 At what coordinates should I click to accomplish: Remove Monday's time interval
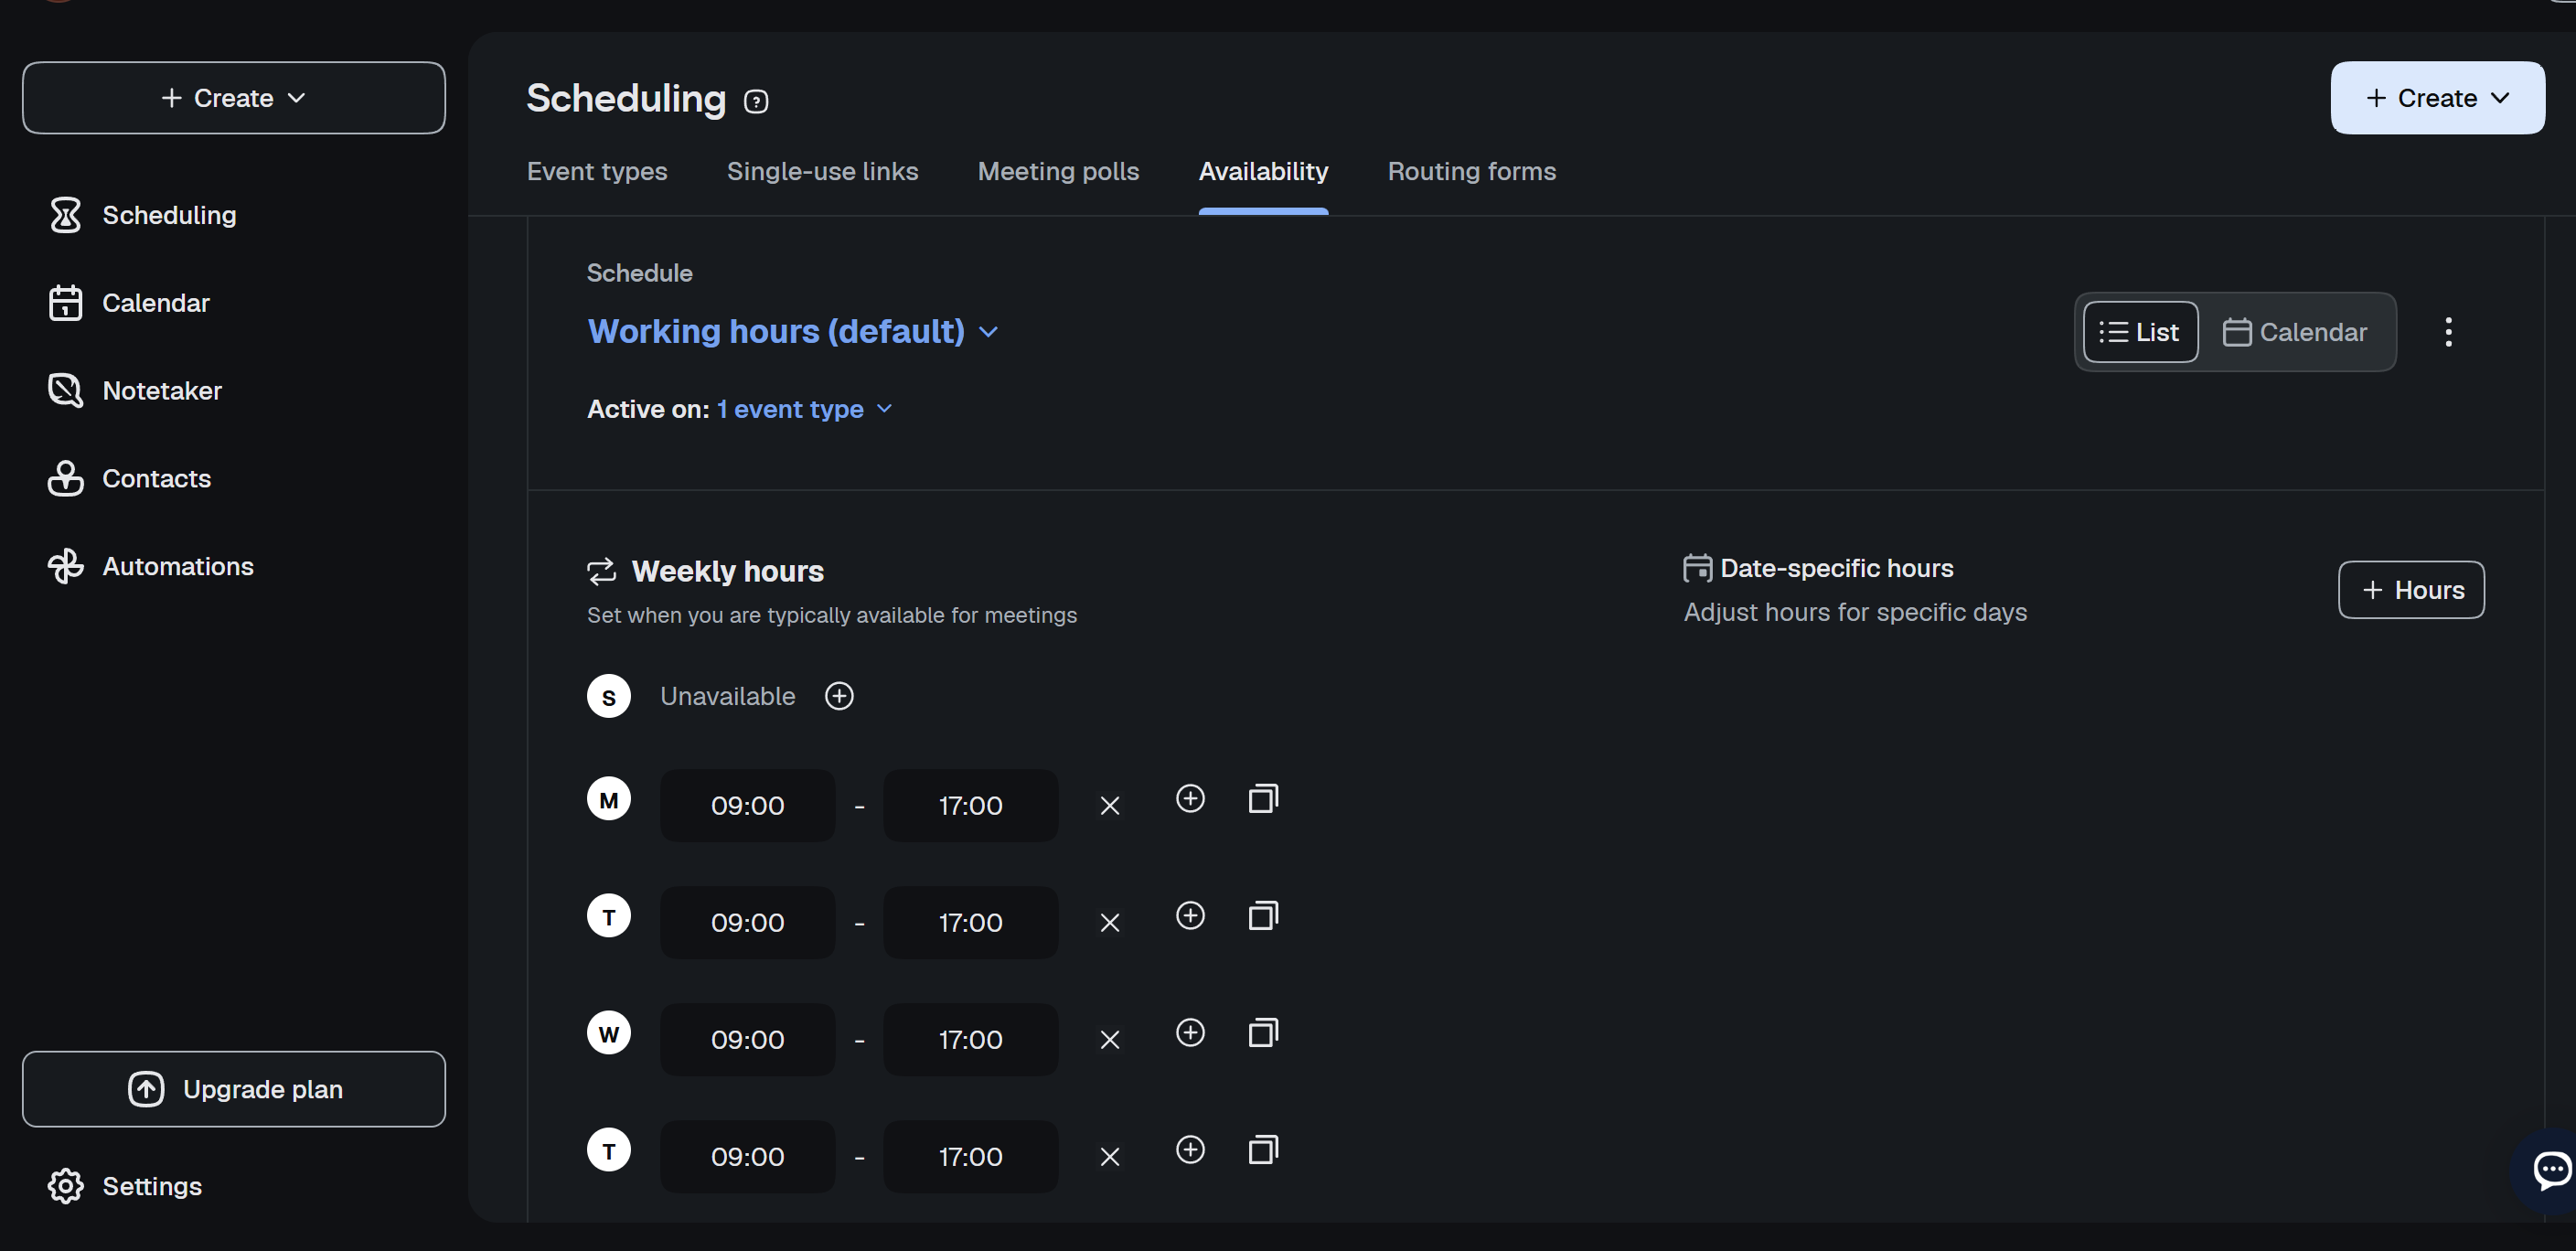click(x=1110, y=806)
